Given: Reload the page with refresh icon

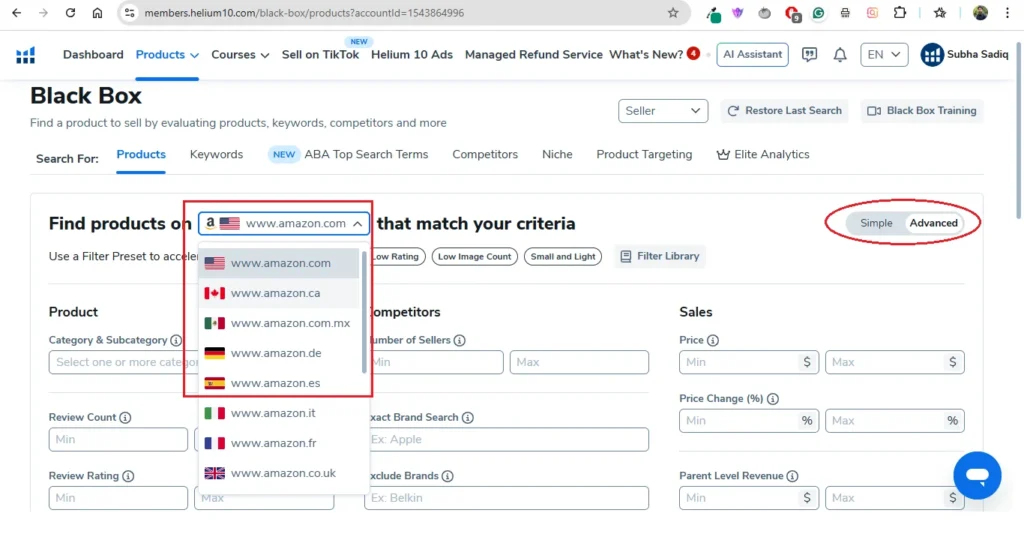Looking at the screenshot, I should pyautogui.click(x=70, y=13).
